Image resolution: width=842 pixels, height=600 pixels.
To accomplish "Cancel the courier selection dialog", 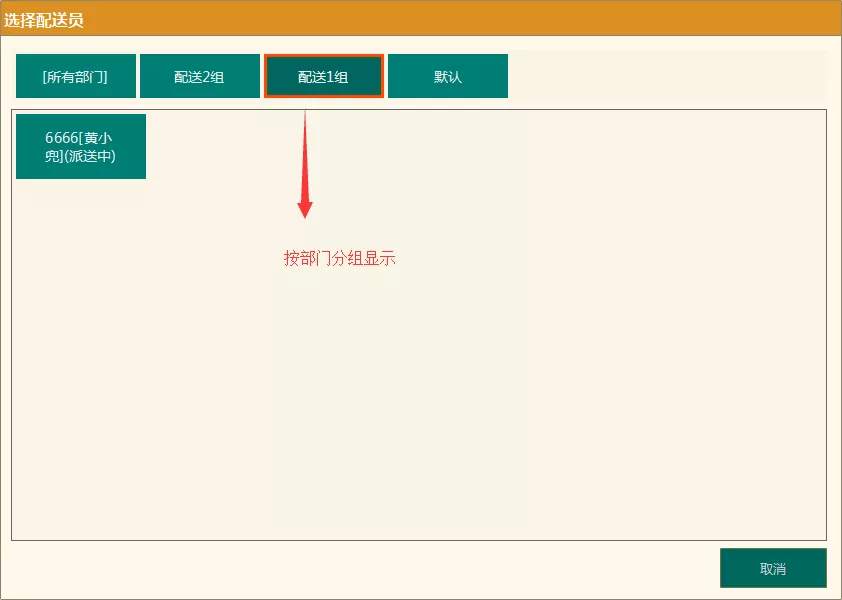I will (x=772, y=568).
